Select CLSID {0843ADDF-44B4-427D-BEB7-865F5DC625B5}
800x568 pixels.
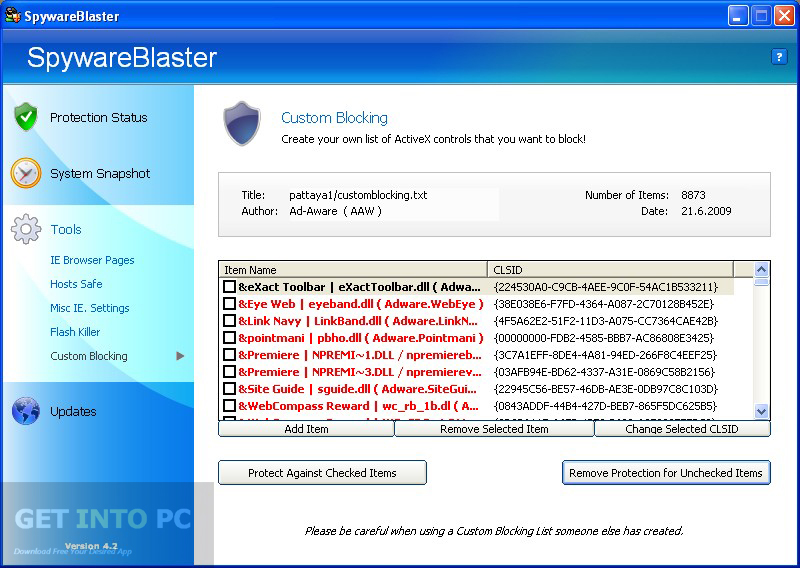[x=605, y=406]
